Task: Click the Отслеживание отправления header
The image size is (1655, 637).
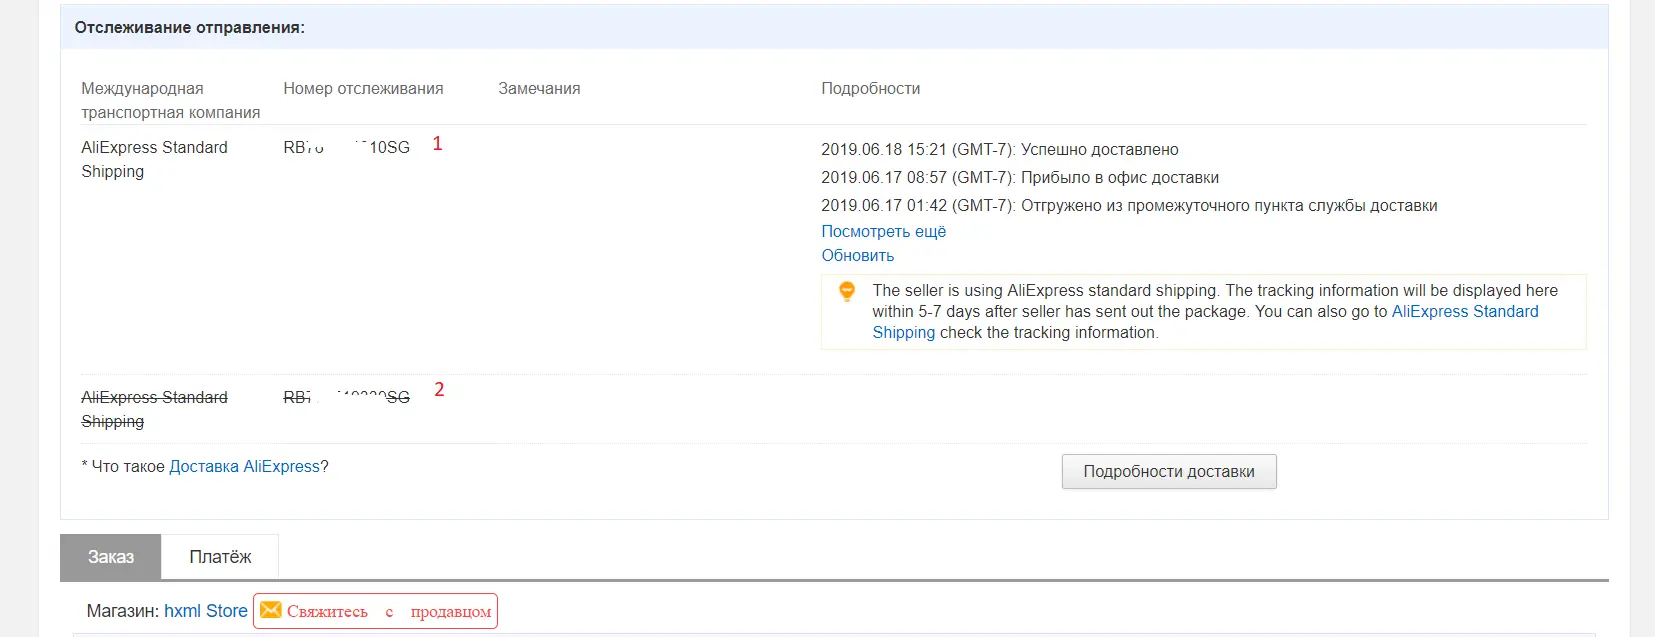Action: 190,28
